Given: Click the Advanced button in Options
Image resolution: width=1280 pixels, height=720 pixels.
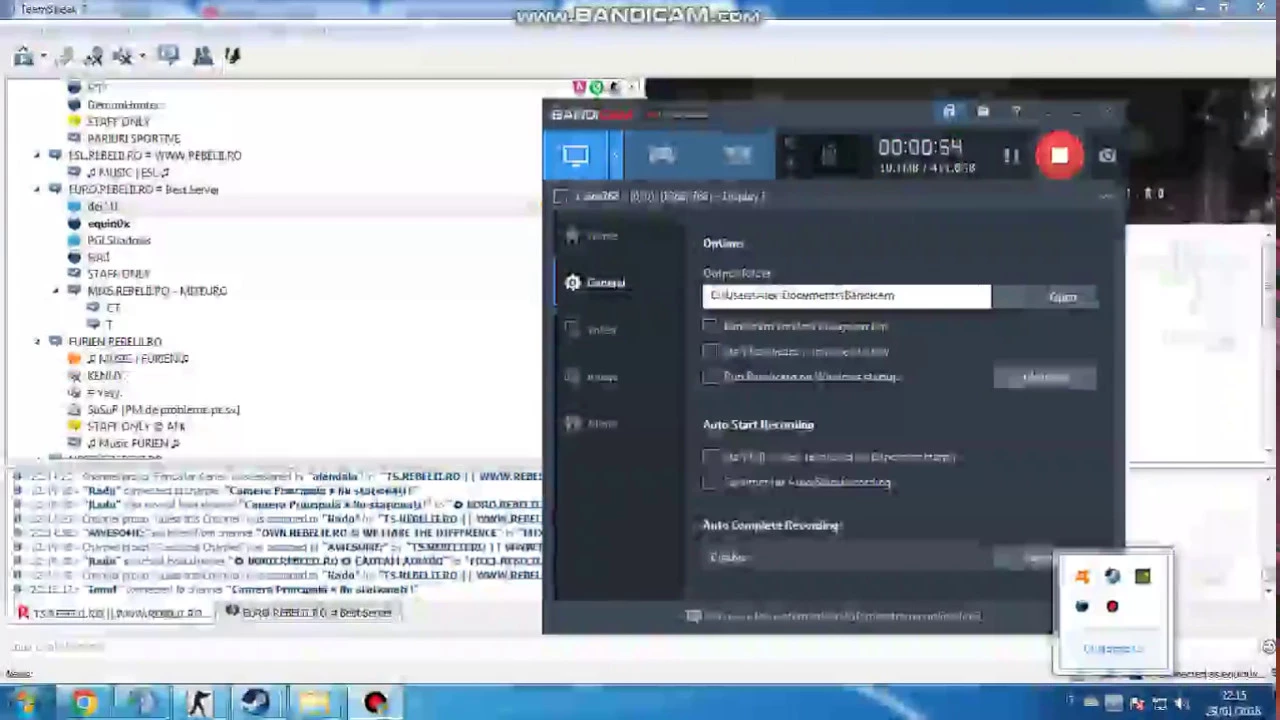Looking at the screenshot, I should (1046, 377).
